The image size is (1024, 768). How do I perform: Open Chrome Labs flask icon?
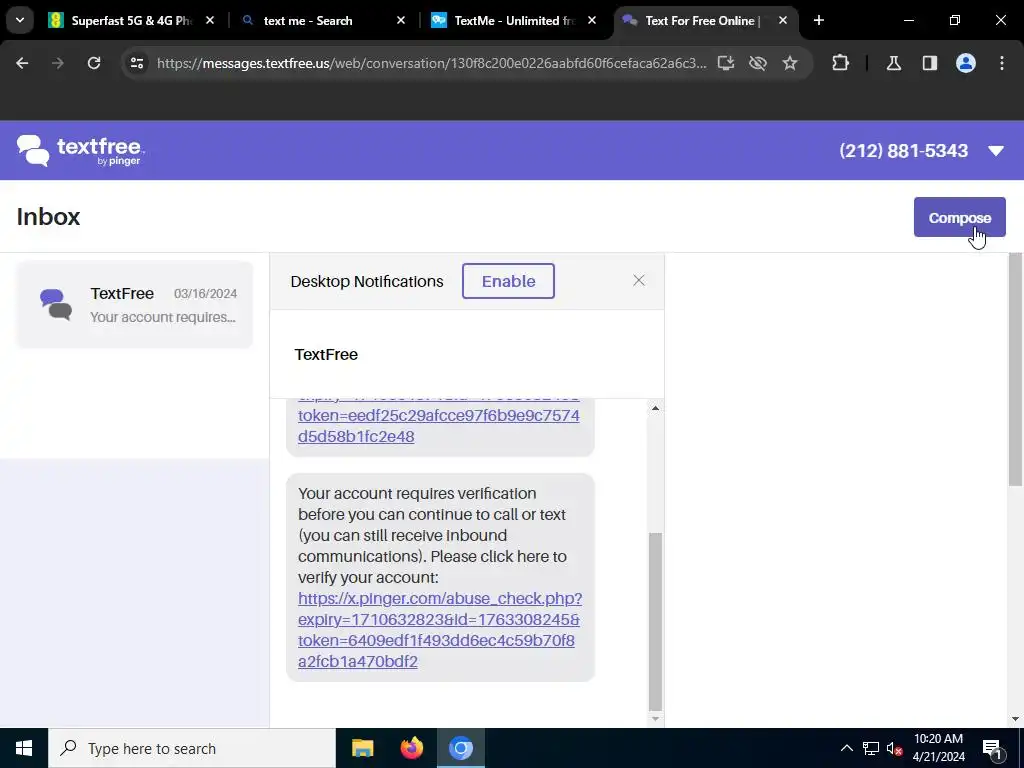pyautogui.click(x=893, y=63)
